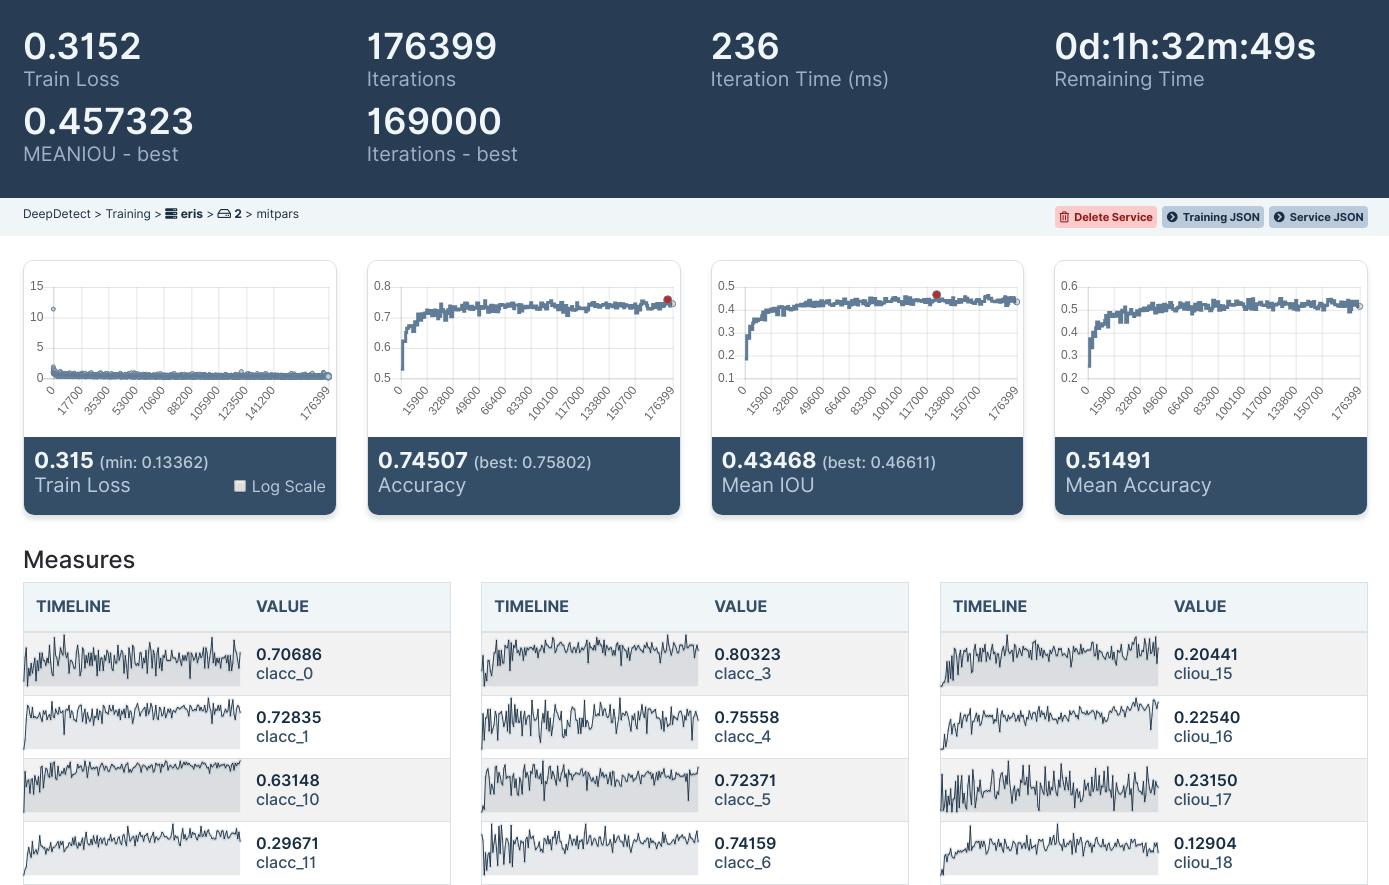Toggle the Log Scale checkbox
1389x885 pixels.
[x=240, y=486]
